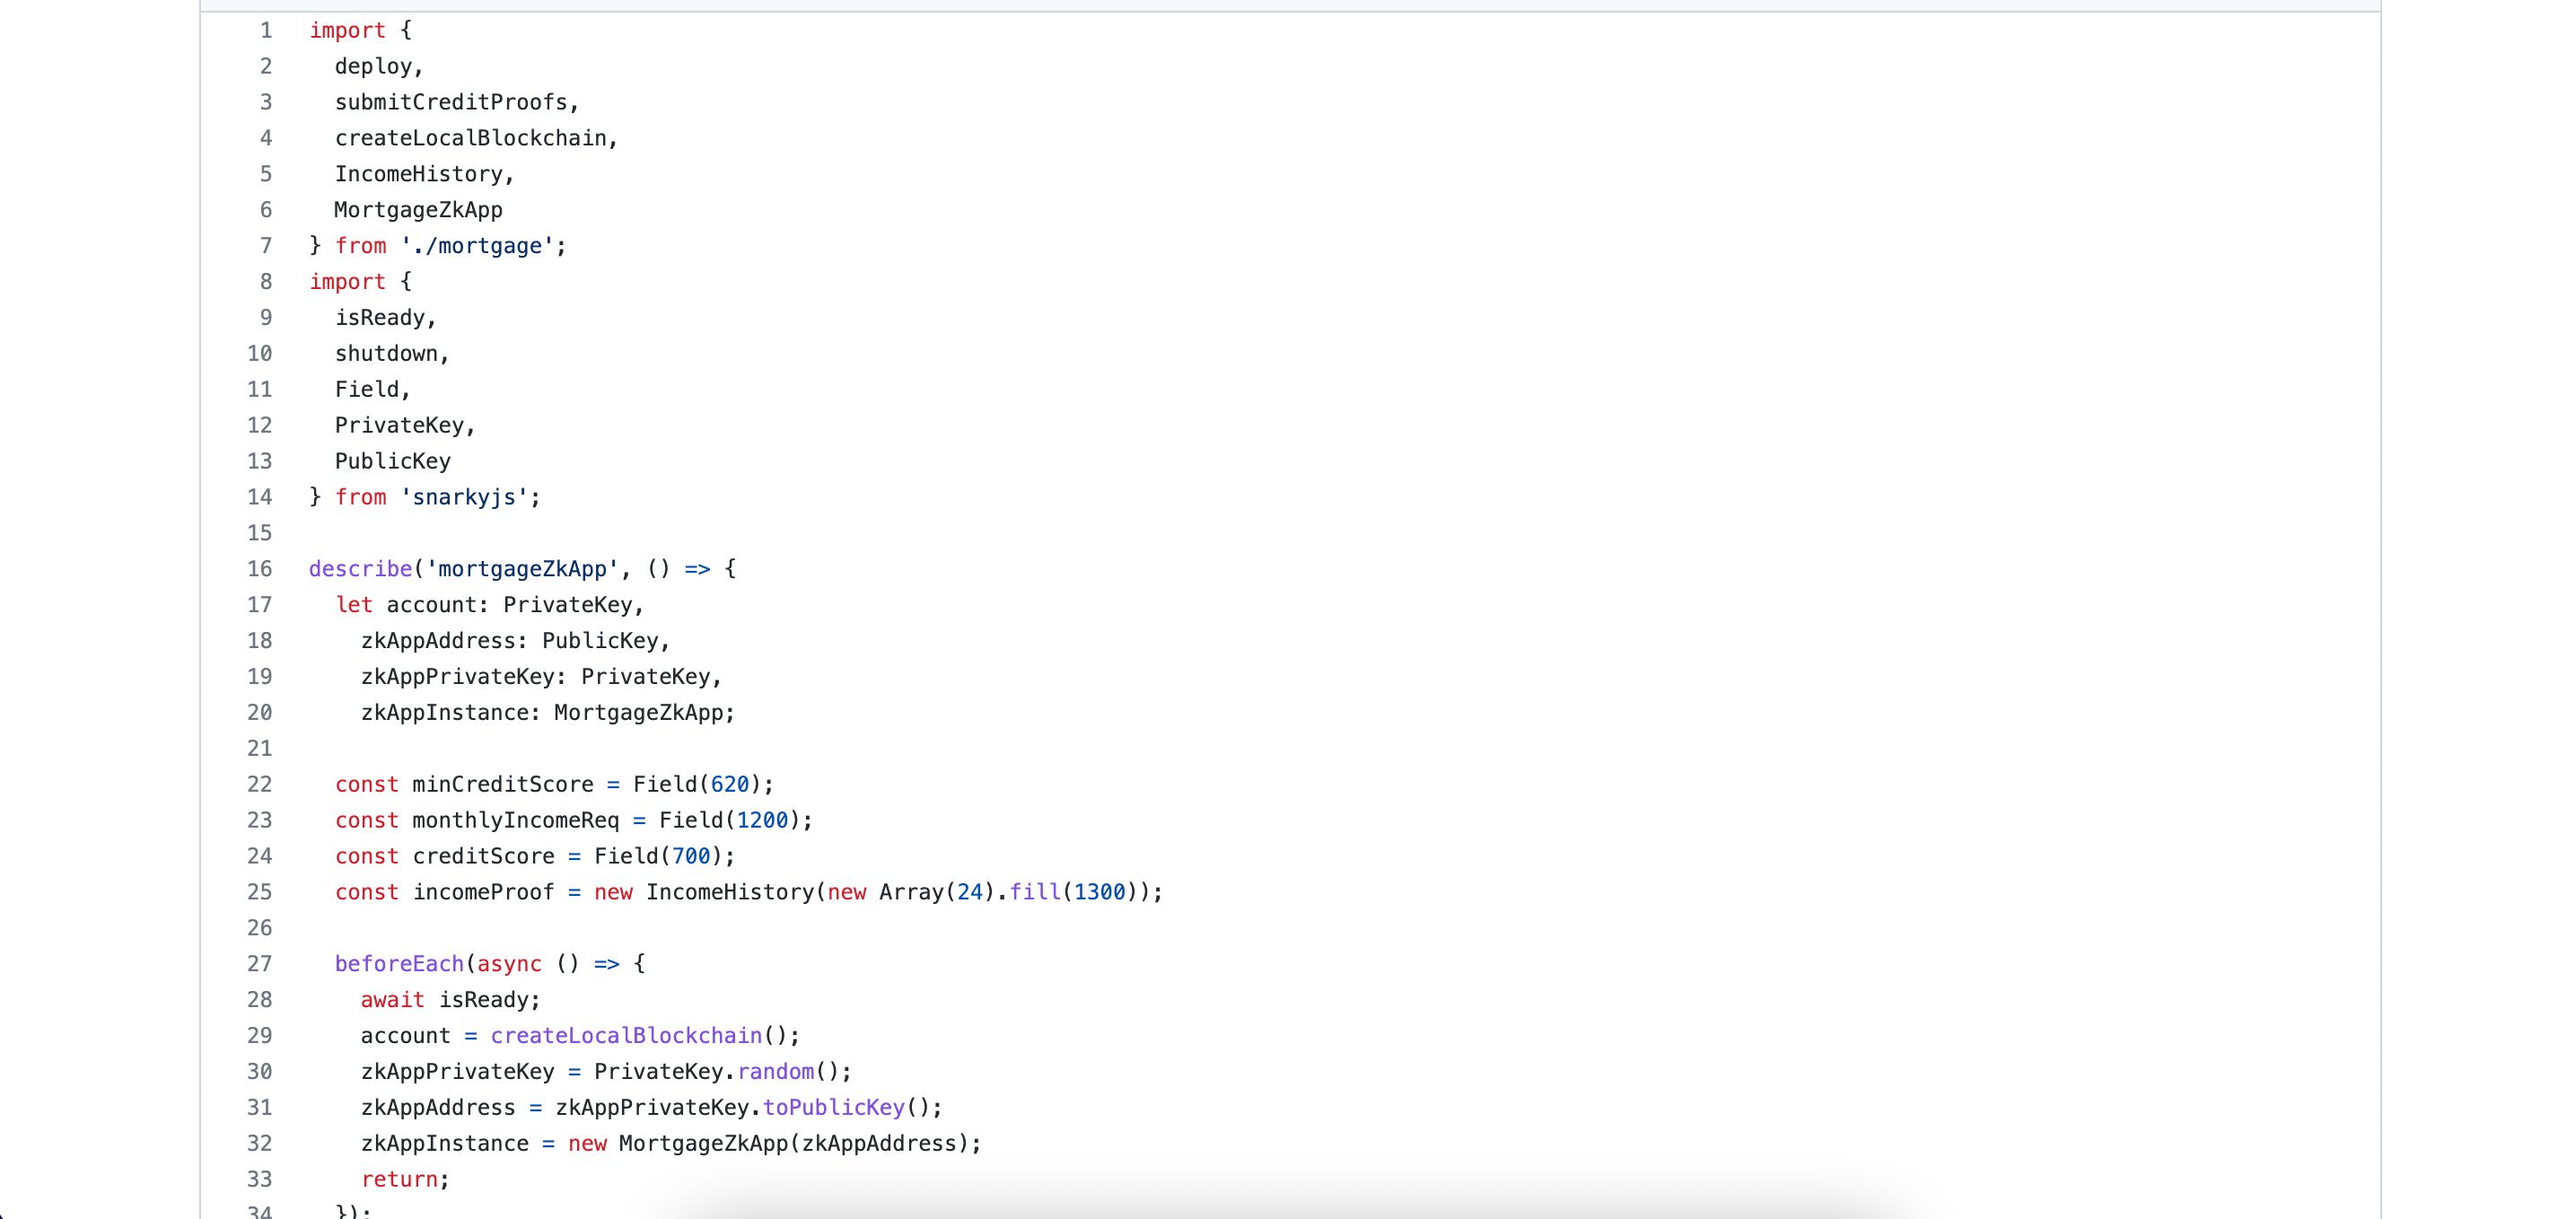Click 'PrivateKey,' on line 12
The height and width of the screenshot is (1219, 2576).
coord(405,426)
